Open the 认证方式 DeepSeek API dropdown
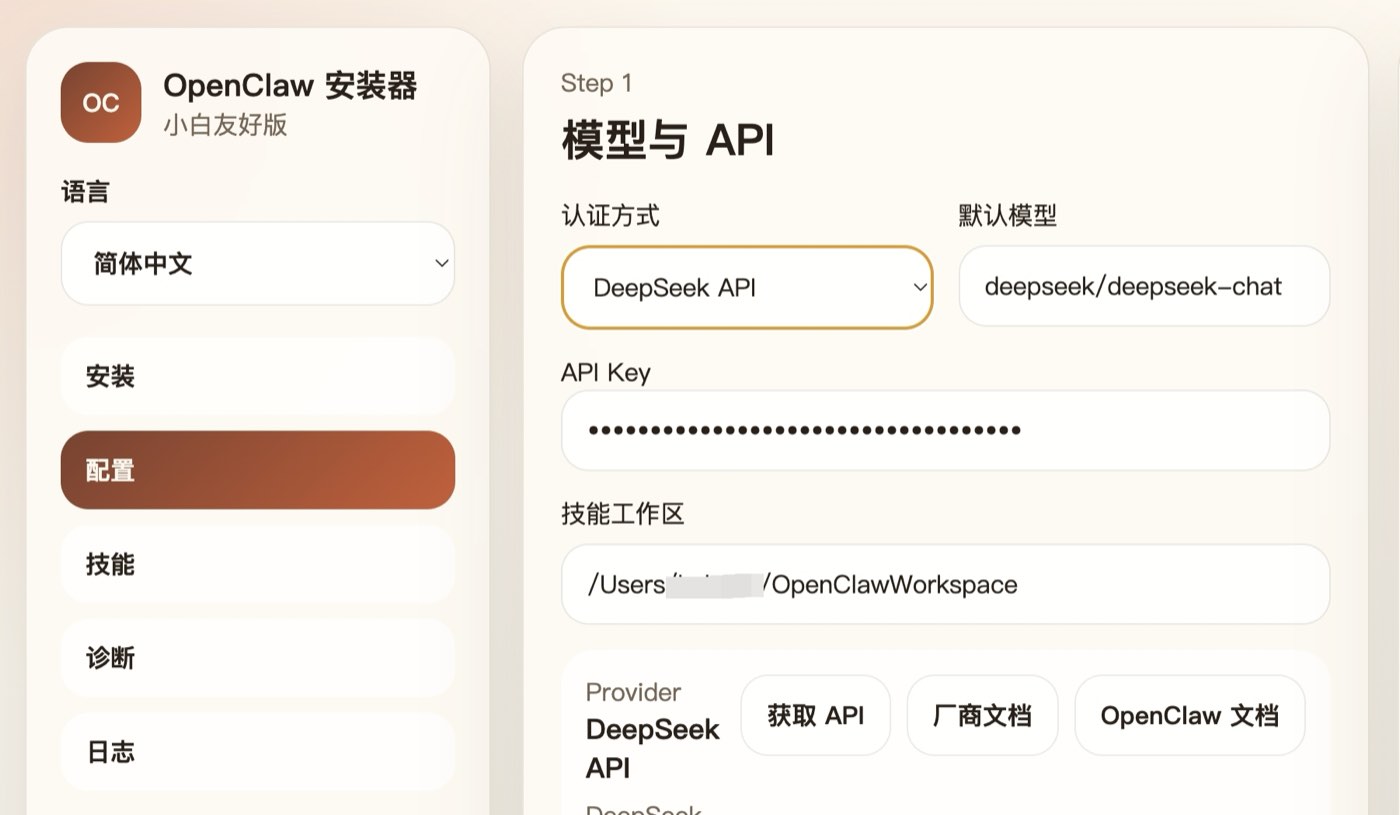Screen dimensions: 1400x815 point(747,288)
